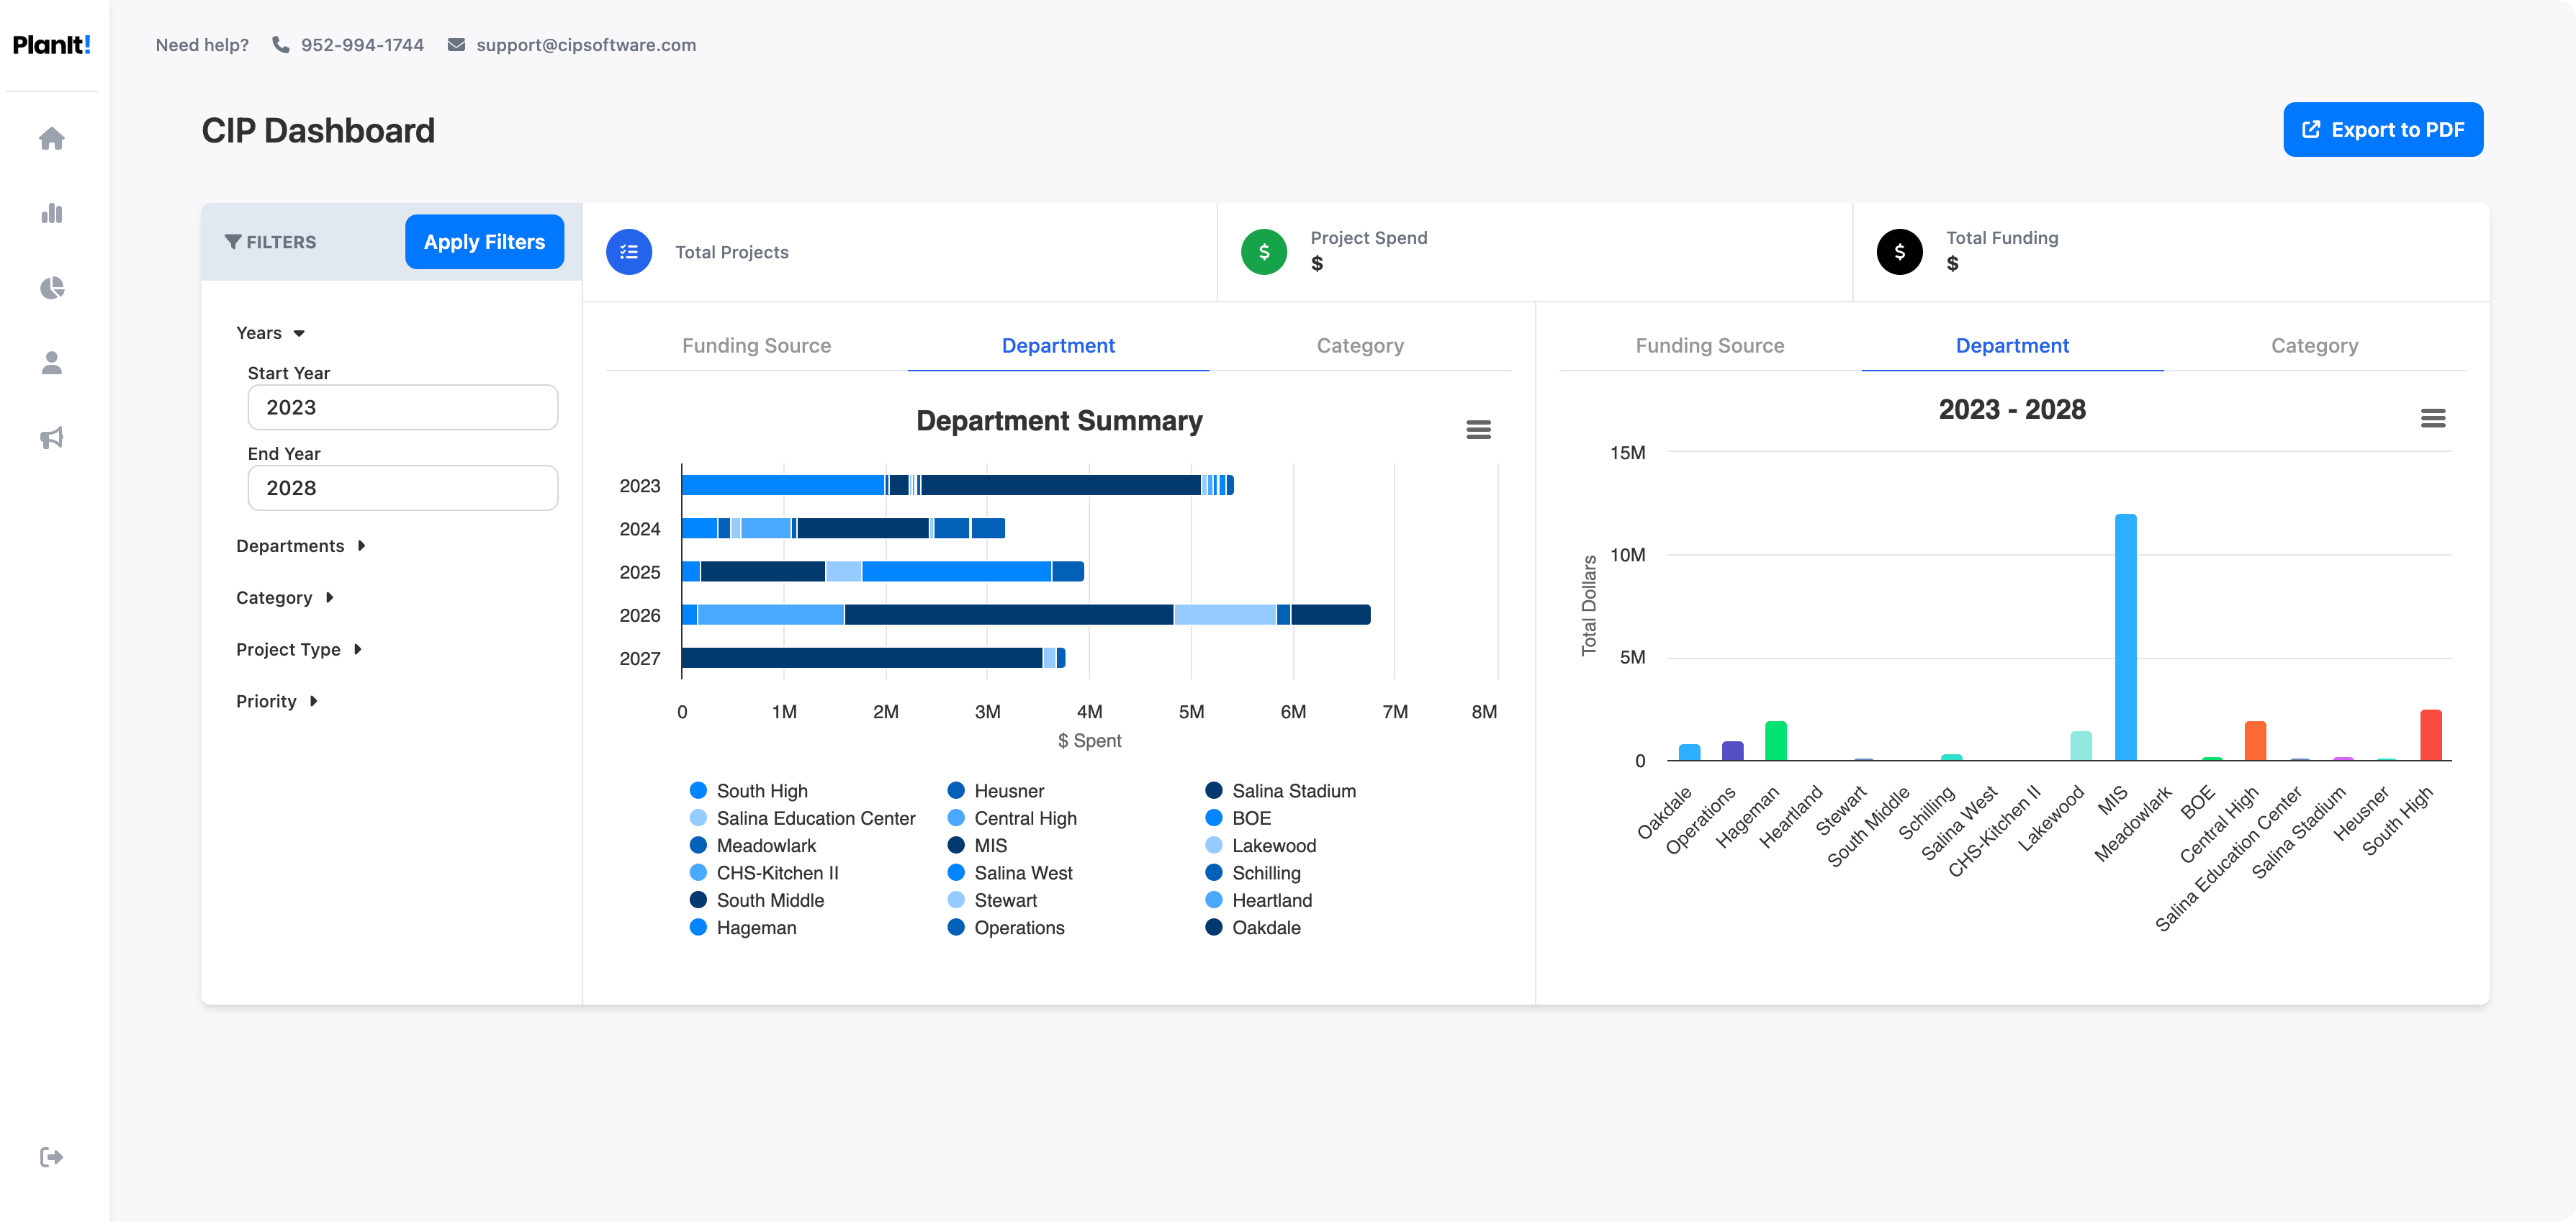Click the logout icon at sidebar bottom
The width and height of the screenshot is (2576, 1222).
click(x=51, y=1157)
